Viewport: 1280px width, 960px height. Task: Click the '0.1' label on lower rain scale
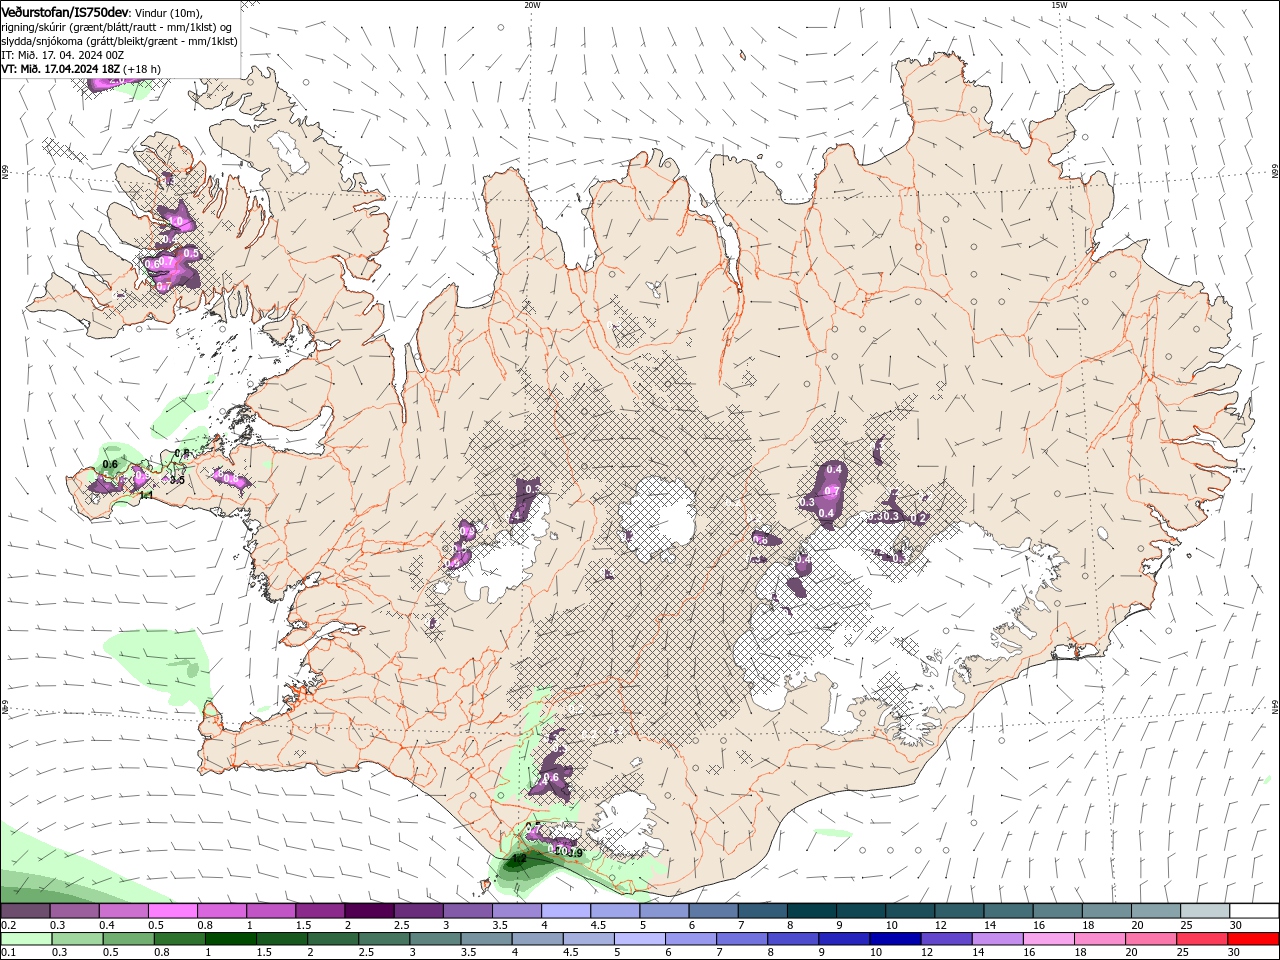point(8,953)
